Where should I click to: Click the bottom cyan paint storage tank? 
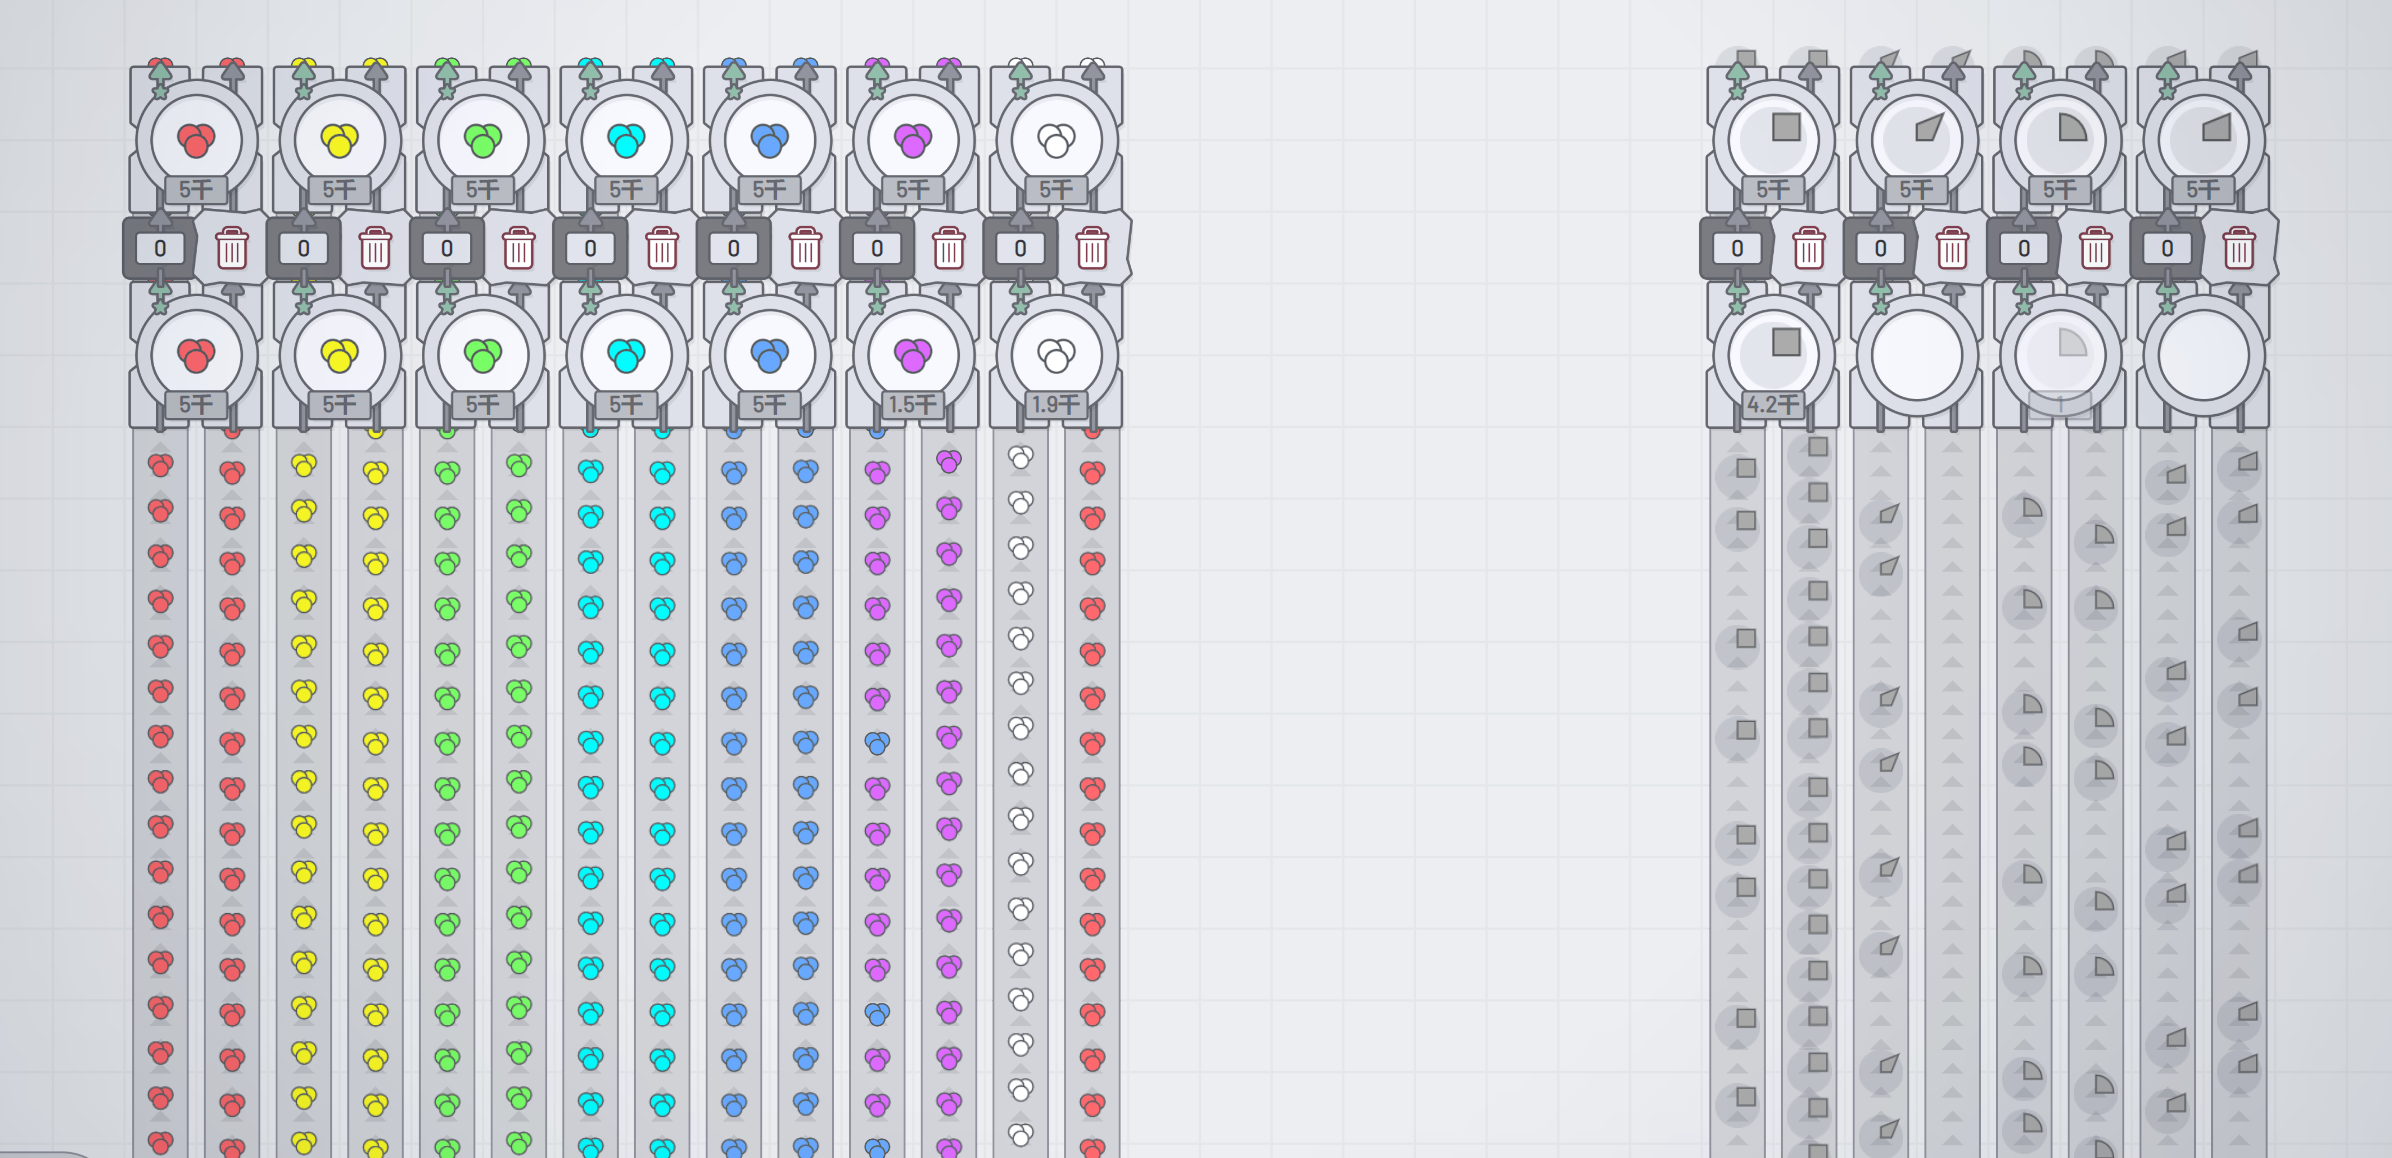point(626,355)
